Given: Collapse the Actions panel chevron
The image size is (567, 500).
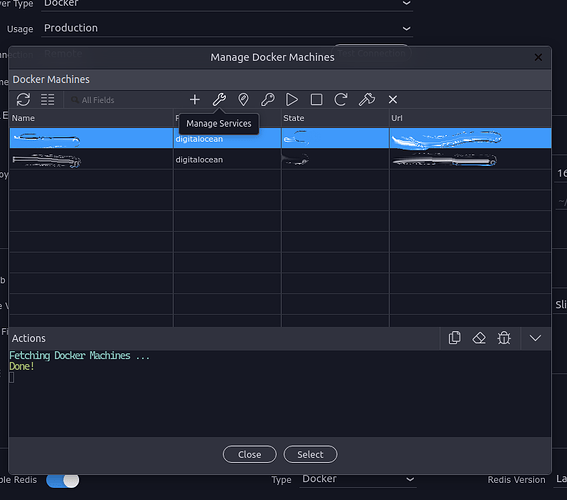Looking at the screenshot, I should pos(535,338).
